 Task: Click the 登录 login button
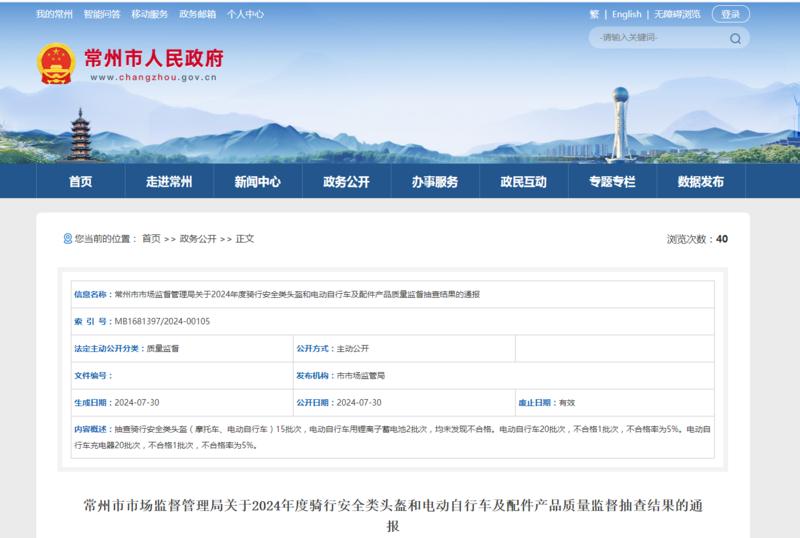(x=731, y=14)
